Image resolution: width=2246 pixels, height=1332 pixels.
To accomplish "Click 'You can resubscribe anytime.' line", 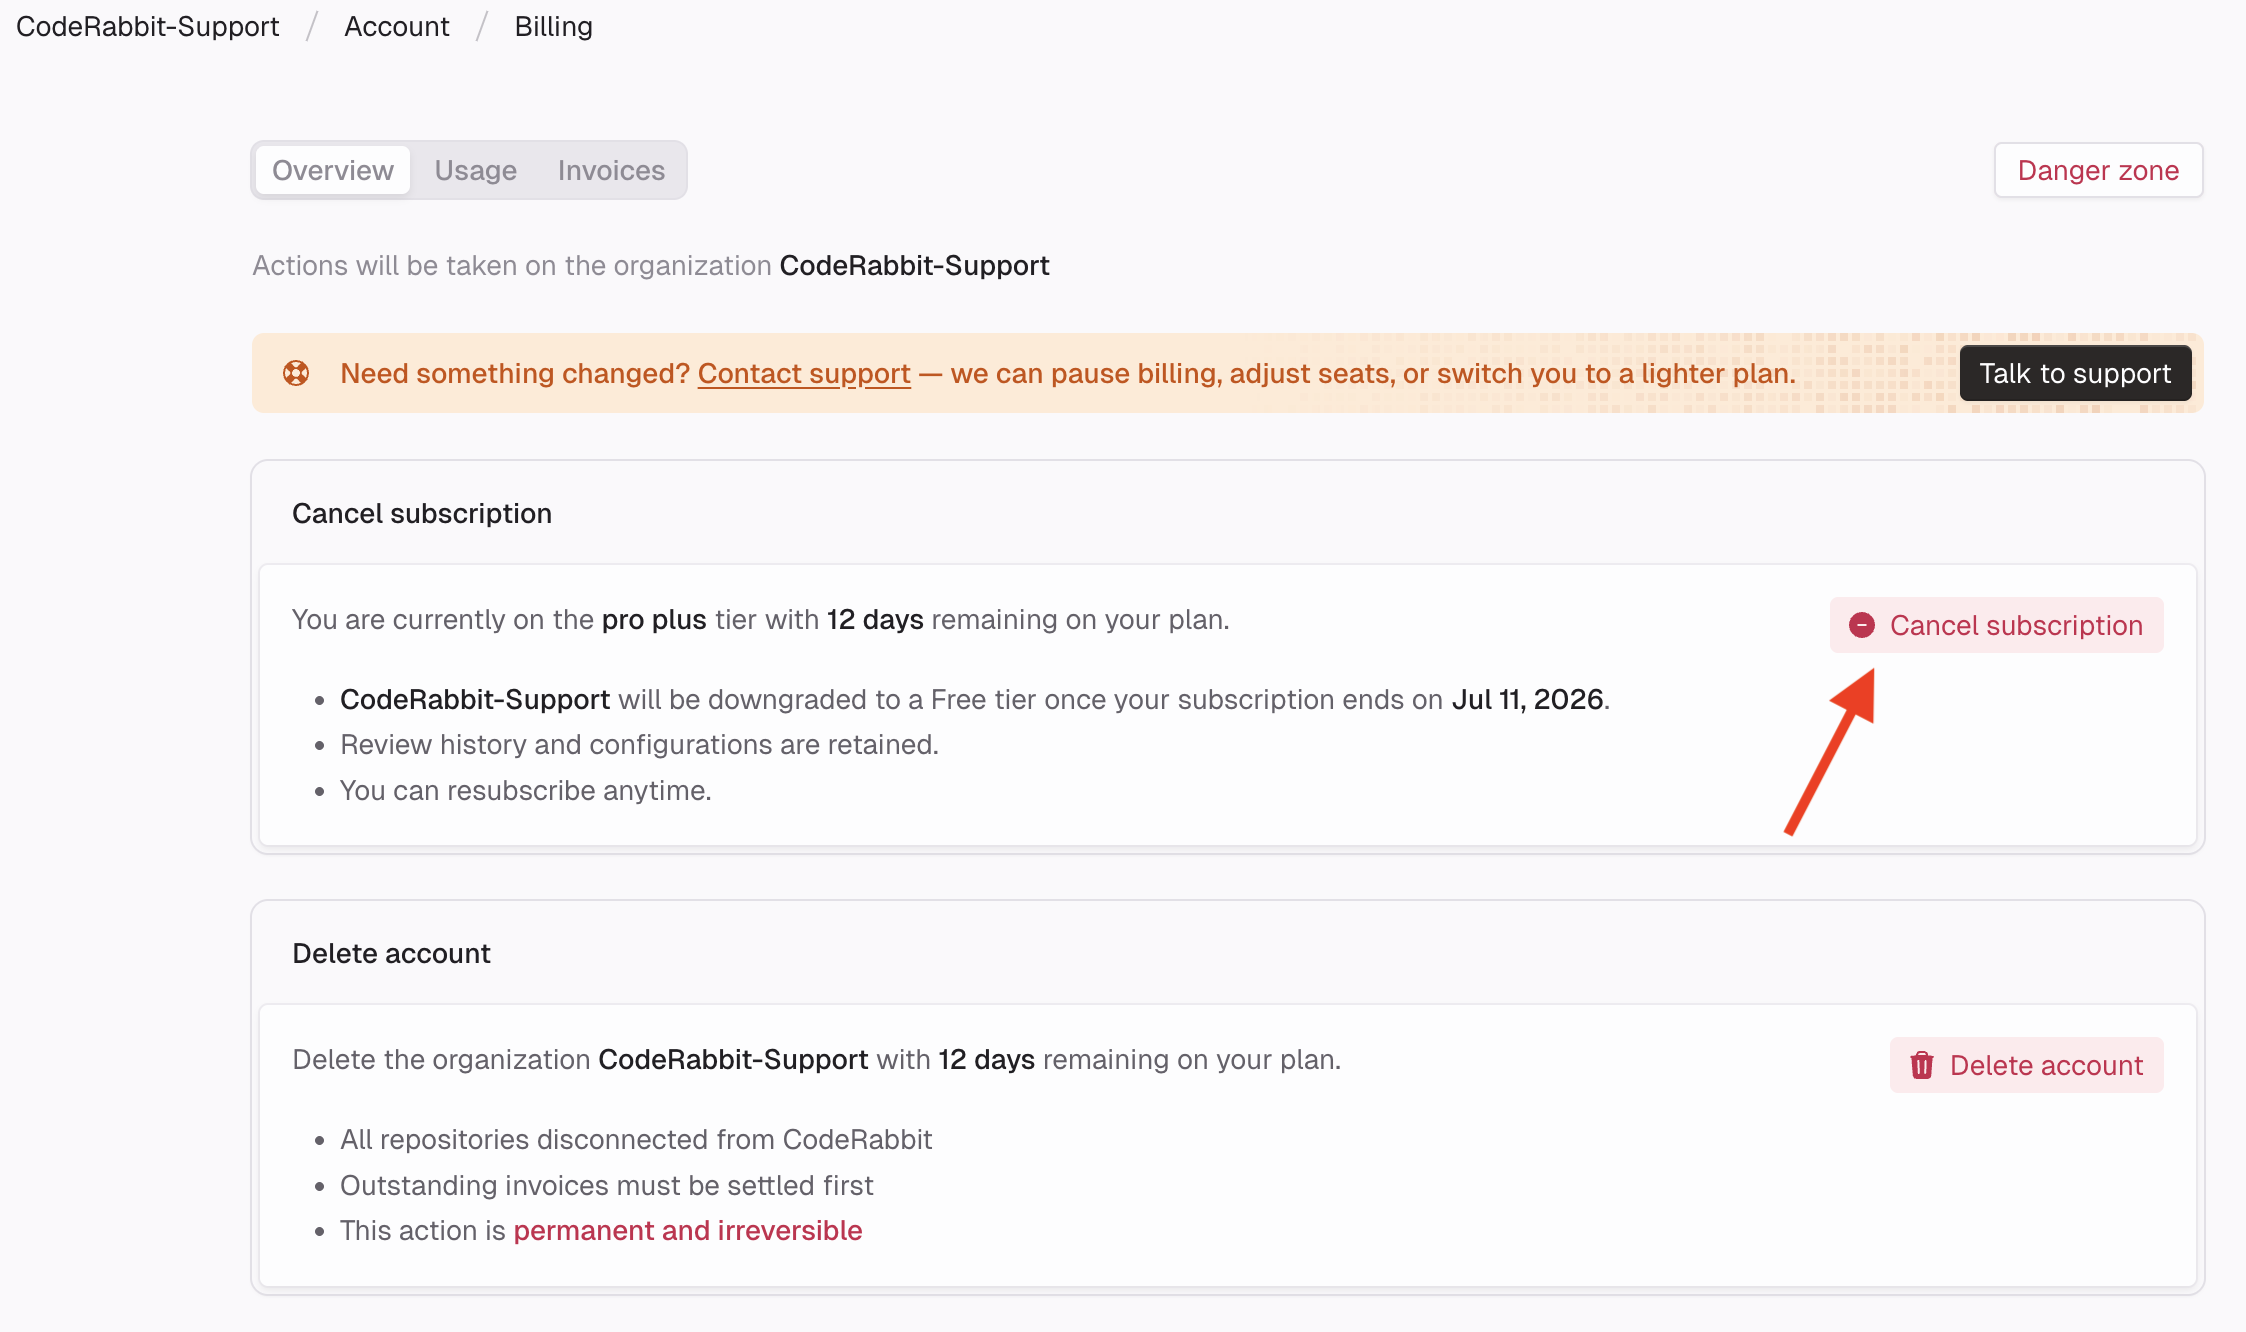I will [x=525, y=790].
